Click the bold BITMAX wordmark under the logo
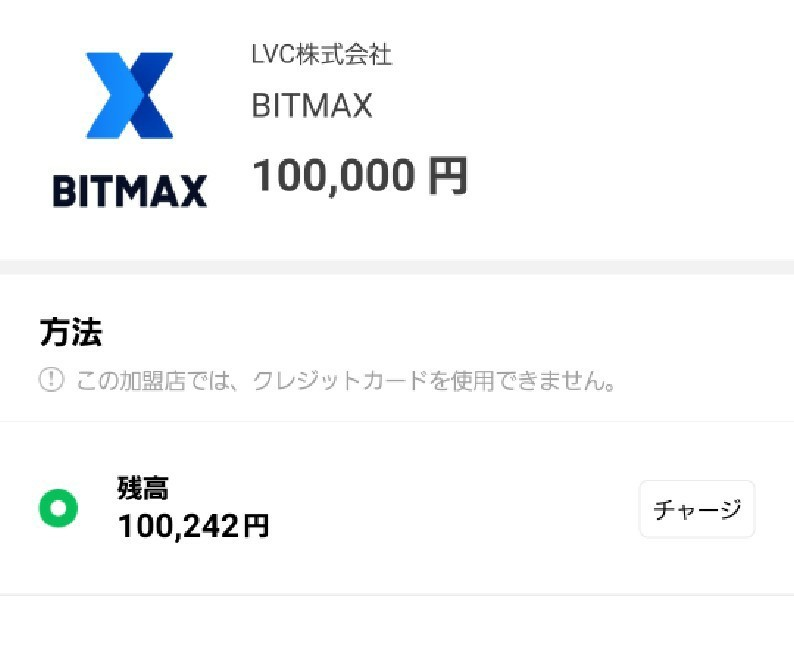794x645 pixels. tap(130, 191)
